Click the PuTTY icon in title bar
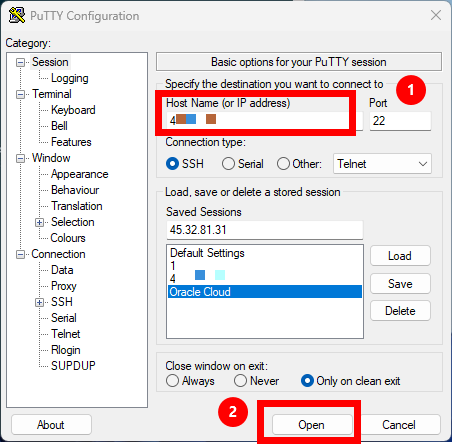Viewport: 452px width, 444px height. [17, 15]
